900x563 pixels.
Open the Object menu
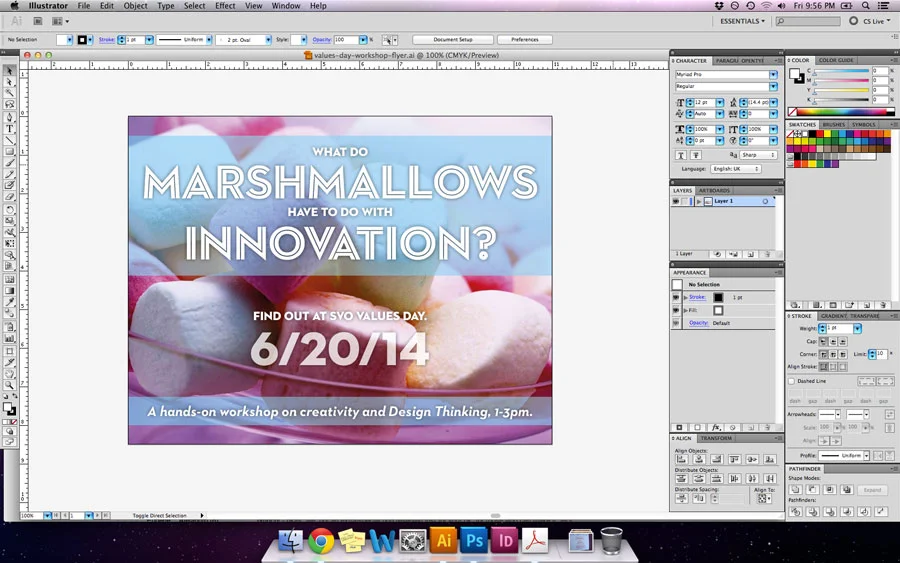[x=135, y=6]
